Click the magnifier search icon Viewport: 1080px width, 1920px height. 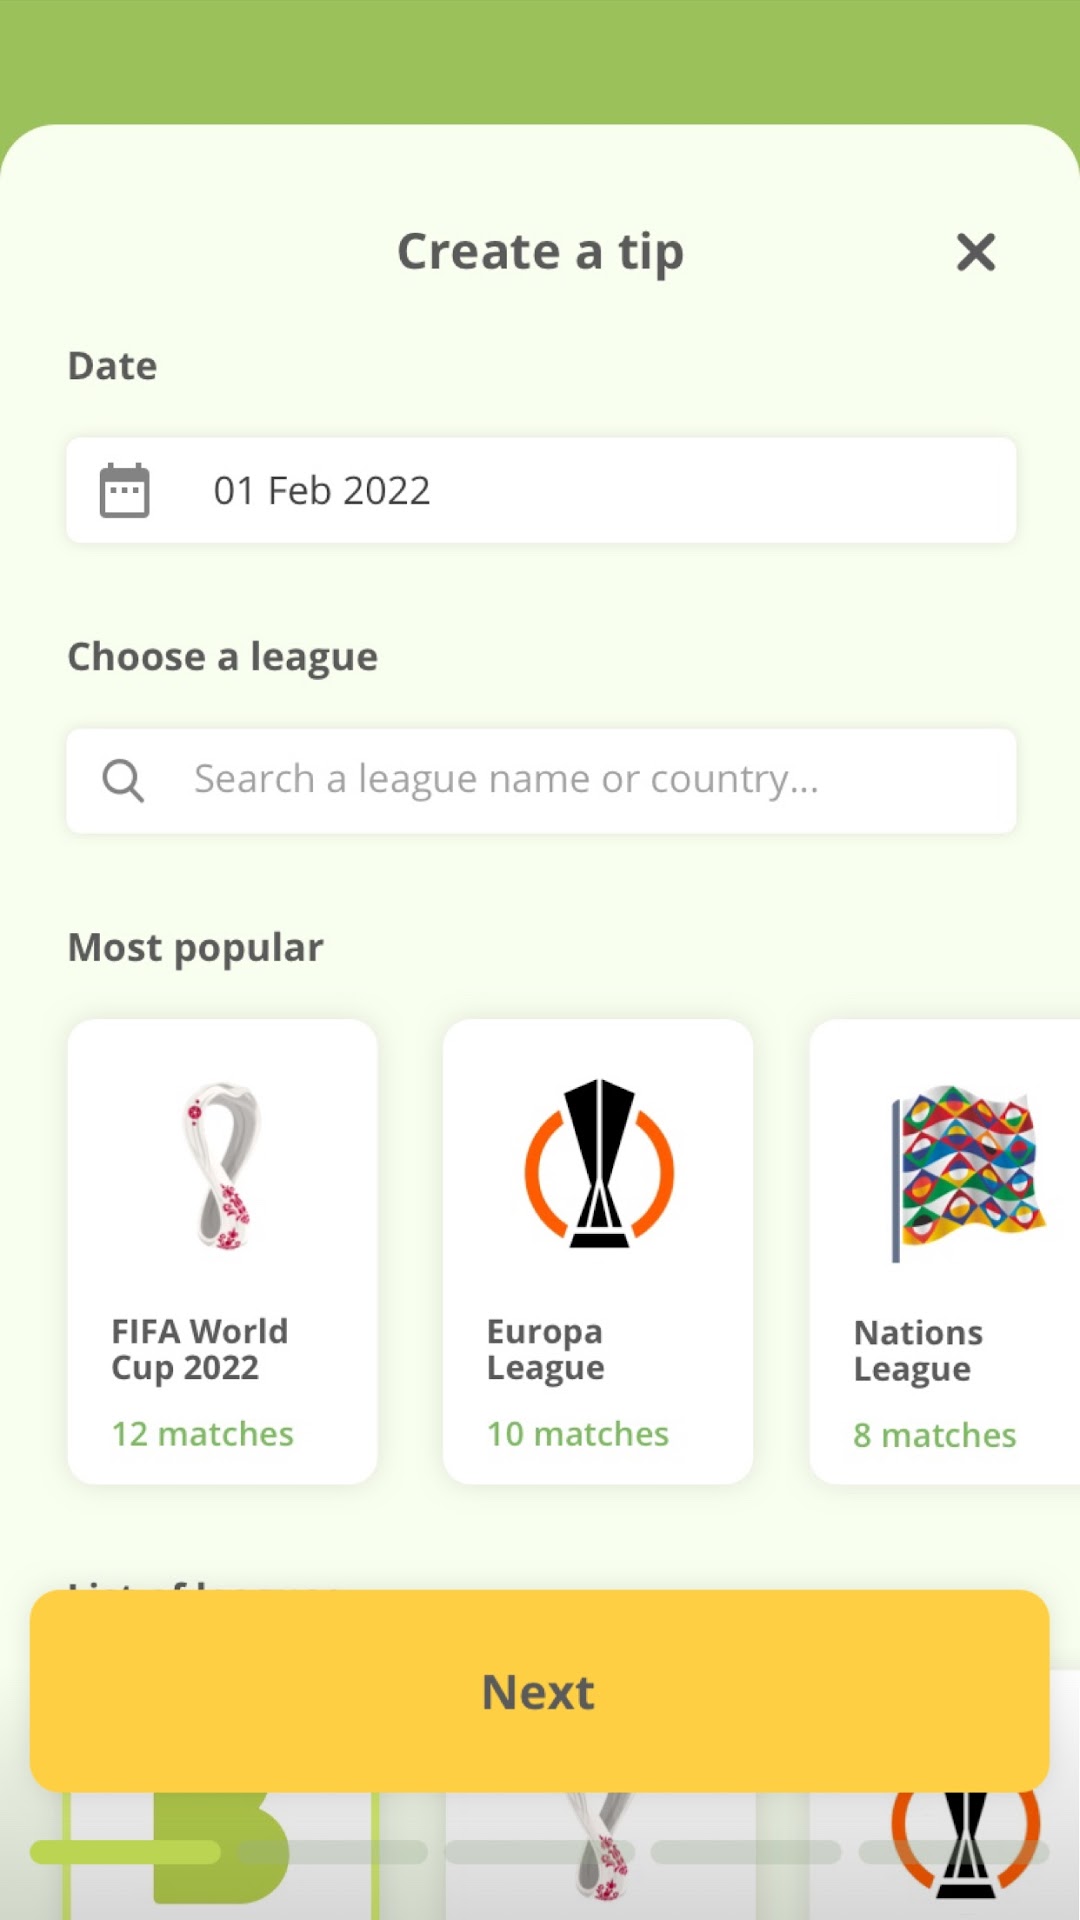click(x=123, y=780)
